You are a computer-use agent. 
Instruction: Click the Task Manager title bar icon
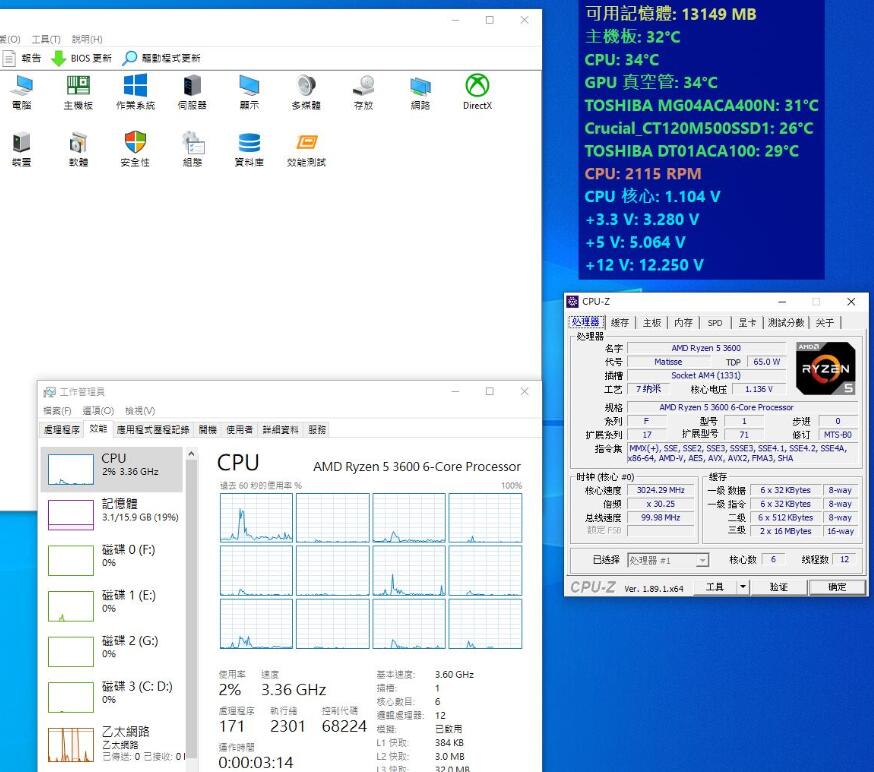(x=50, y=392)
